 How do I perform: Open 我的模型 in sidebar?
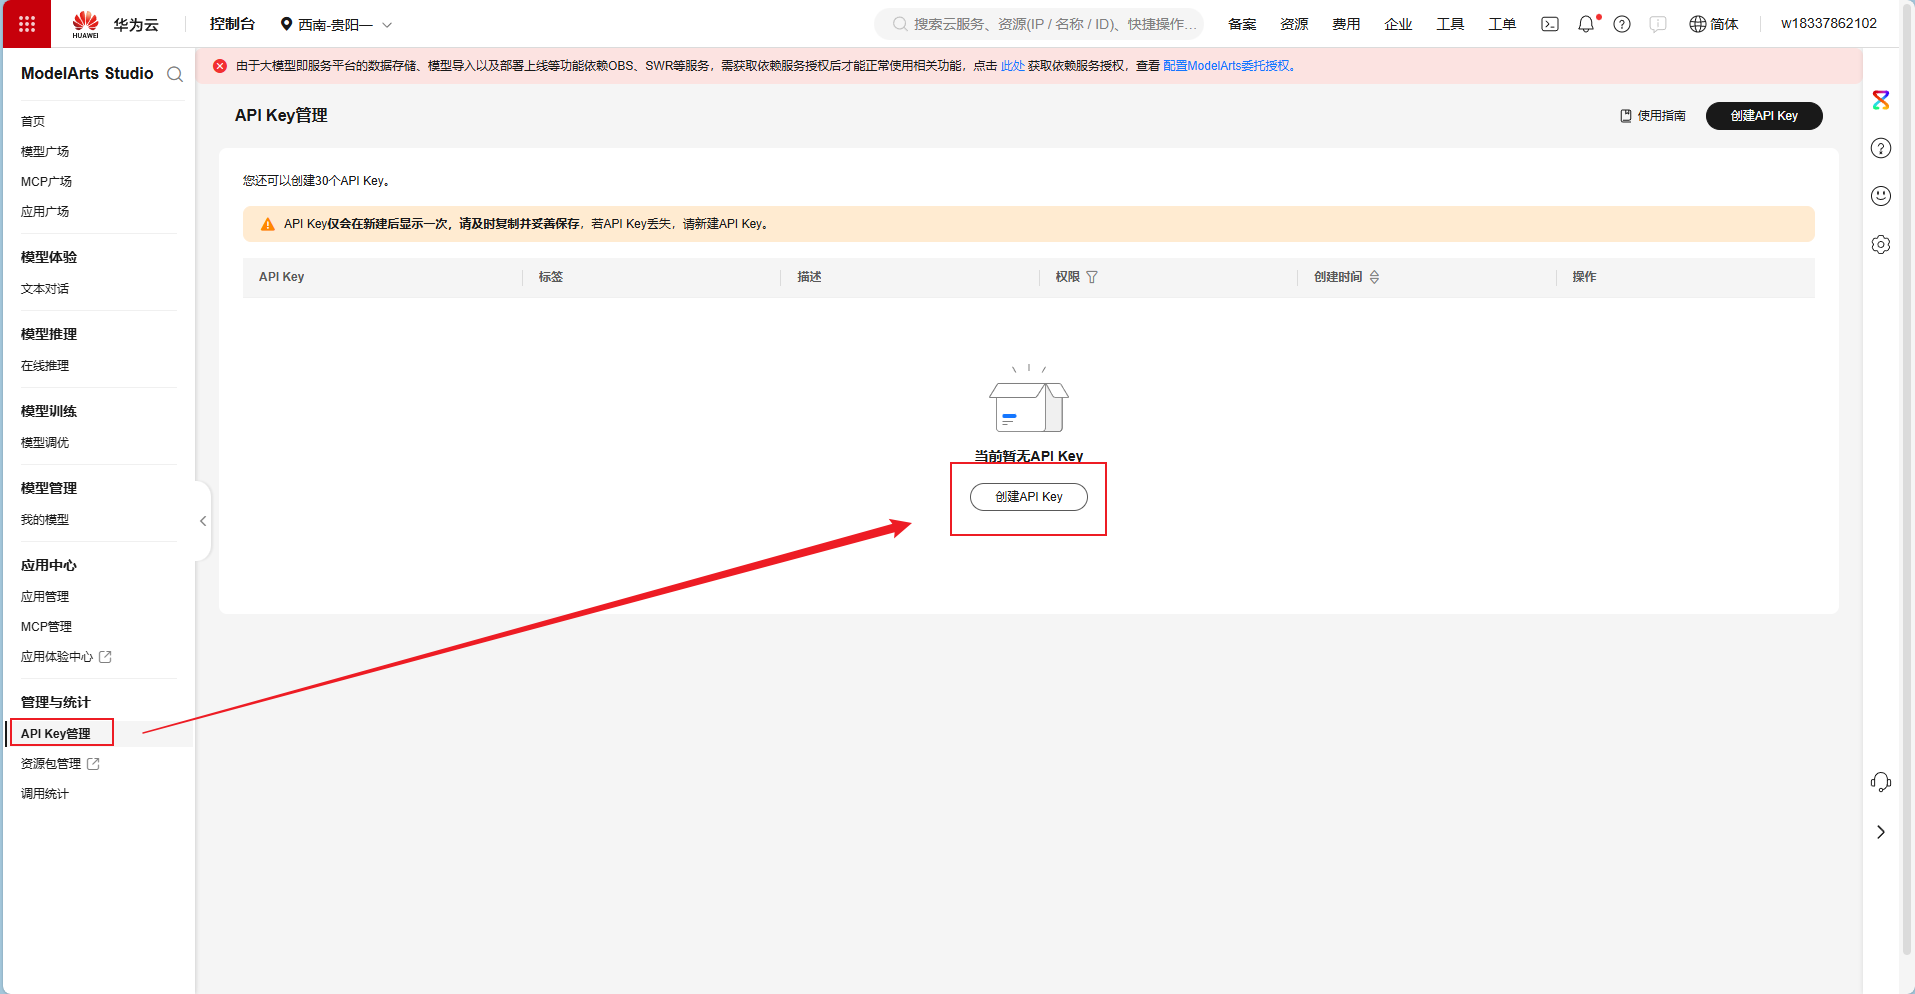click(x=45, y=519)
